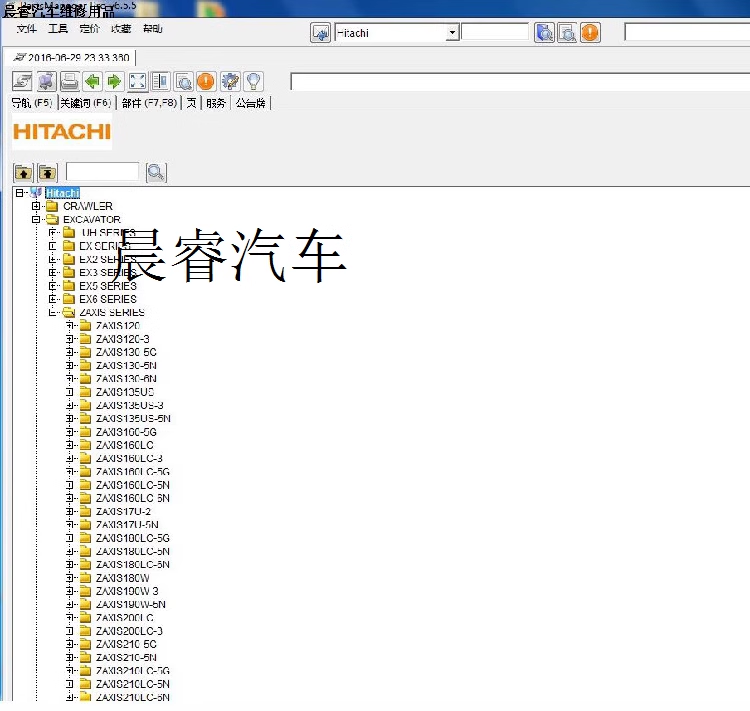Screen dimensions: 750x711
Task: Click the top right search field
Action: tap(687, 33)
